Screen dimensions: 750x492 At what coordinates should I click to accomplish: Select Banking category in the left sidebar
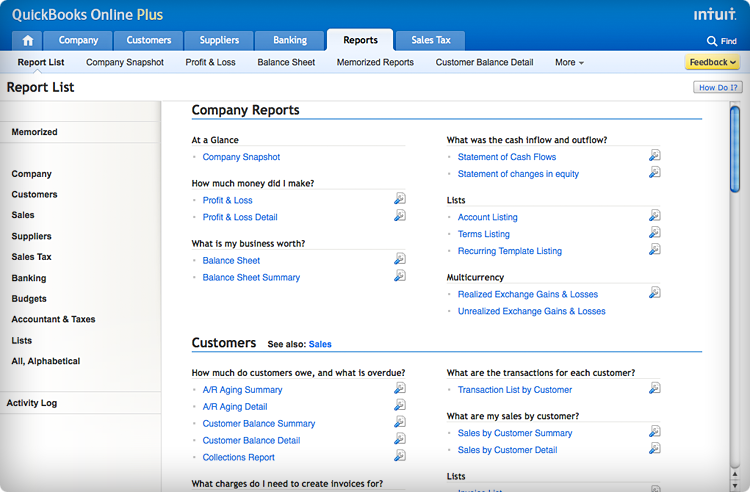(29, 278)
